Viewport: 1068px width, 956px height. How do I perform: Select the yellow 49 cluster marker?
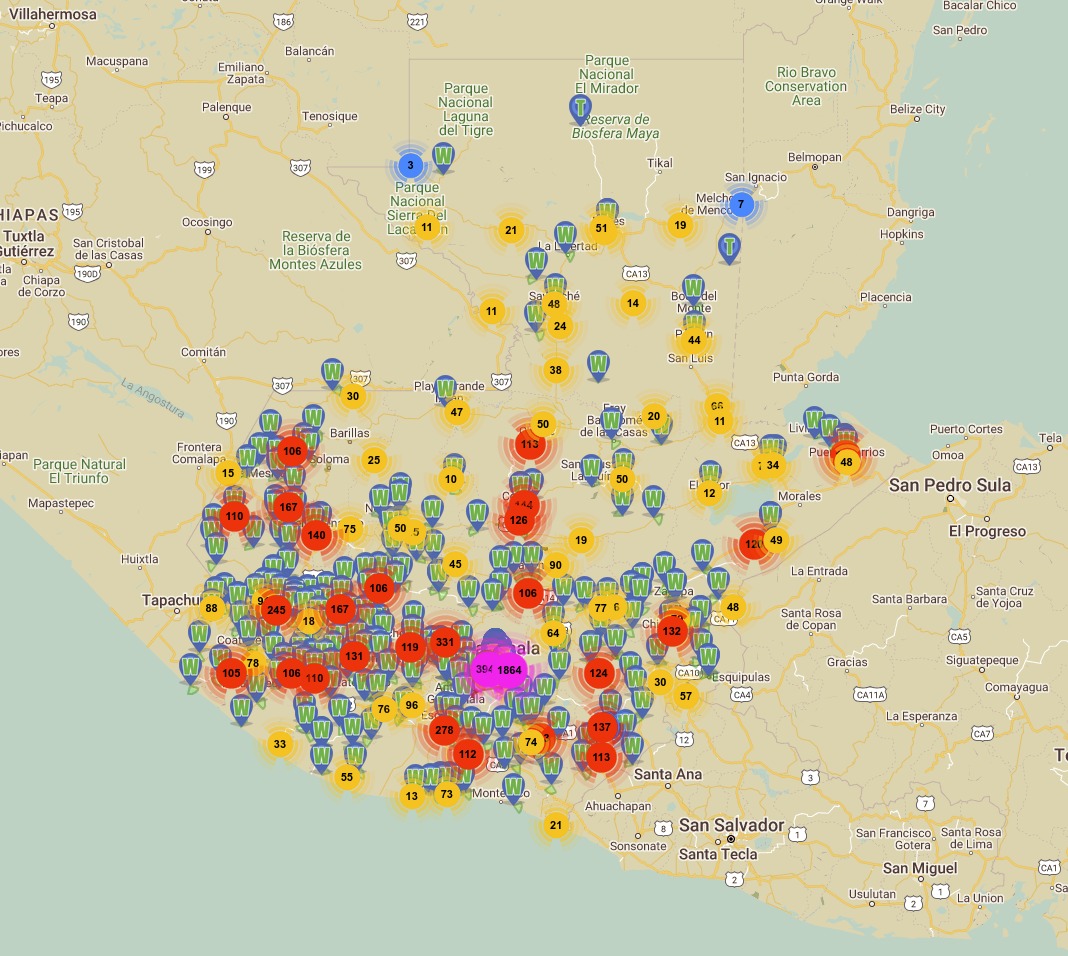click(x=776, y=541)
